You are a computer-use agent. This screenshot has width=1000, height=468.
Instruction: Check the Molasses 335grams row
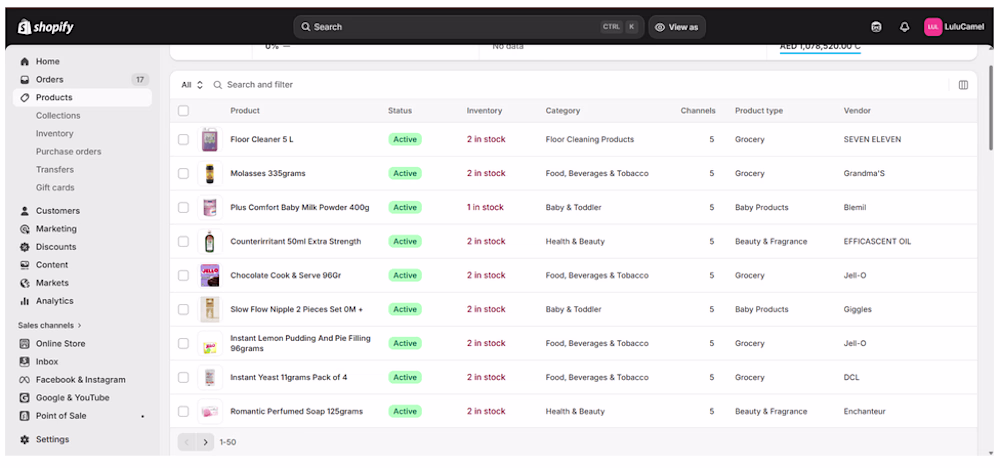(184, 173)
